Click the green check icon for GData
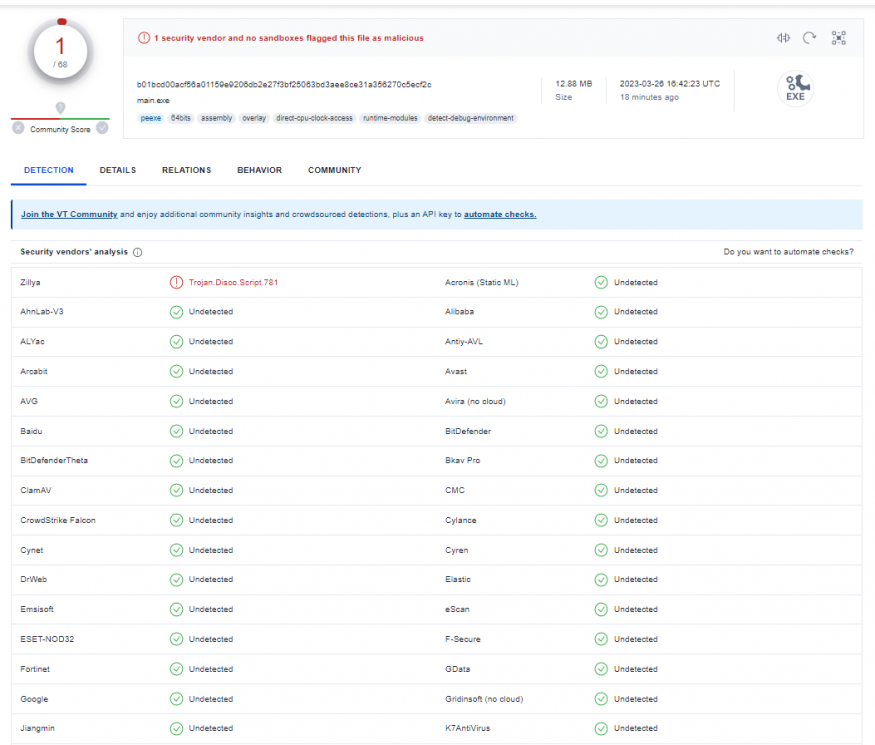 (x=601, y=669)
